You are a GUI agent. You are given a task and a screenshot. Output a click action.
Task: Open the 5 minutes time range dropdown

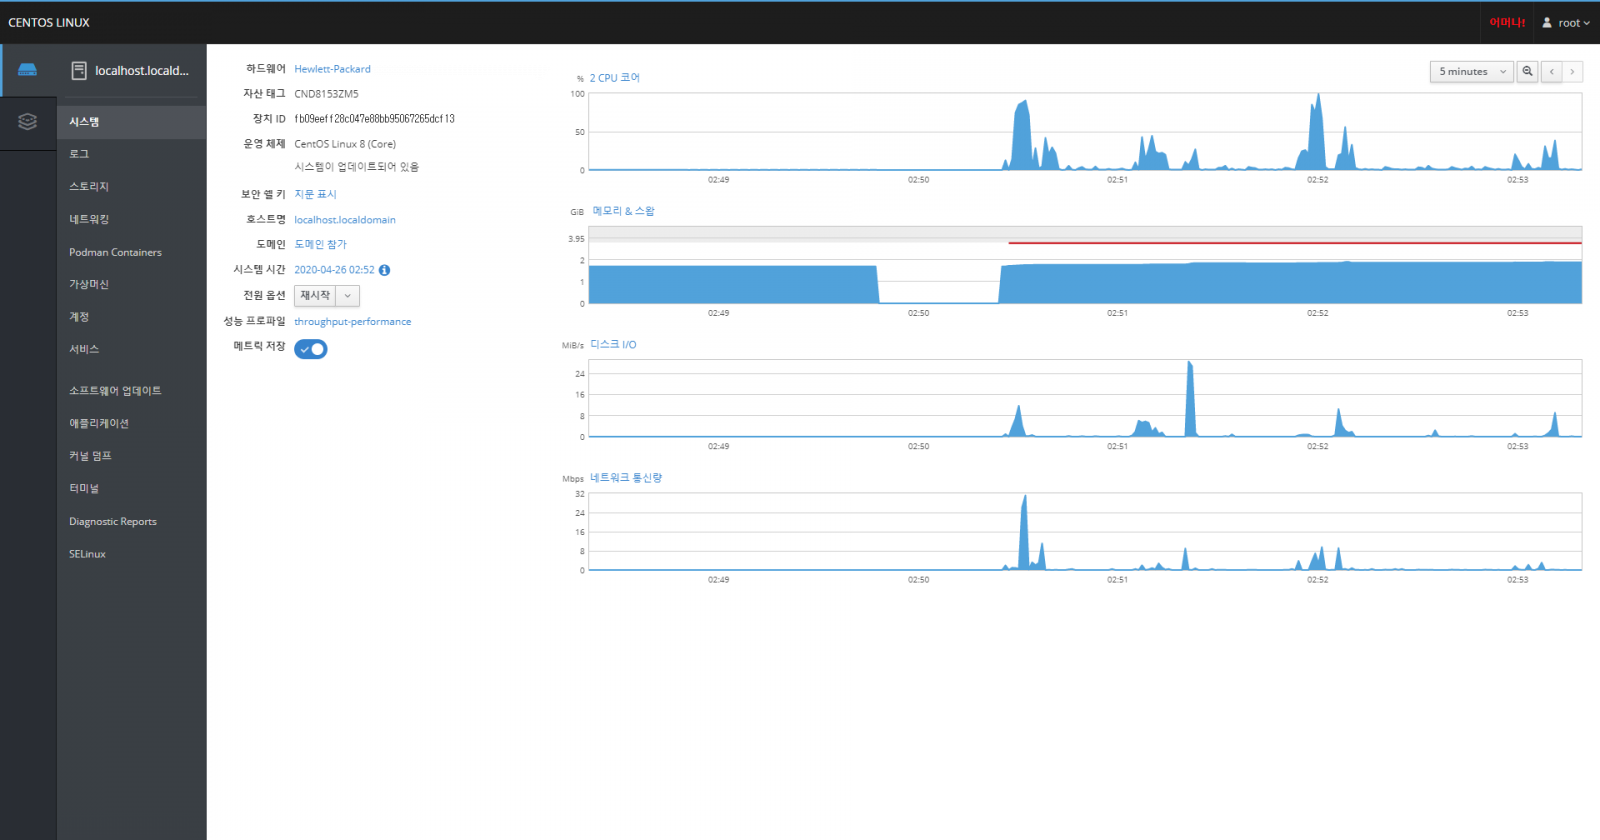point(1471,72)
